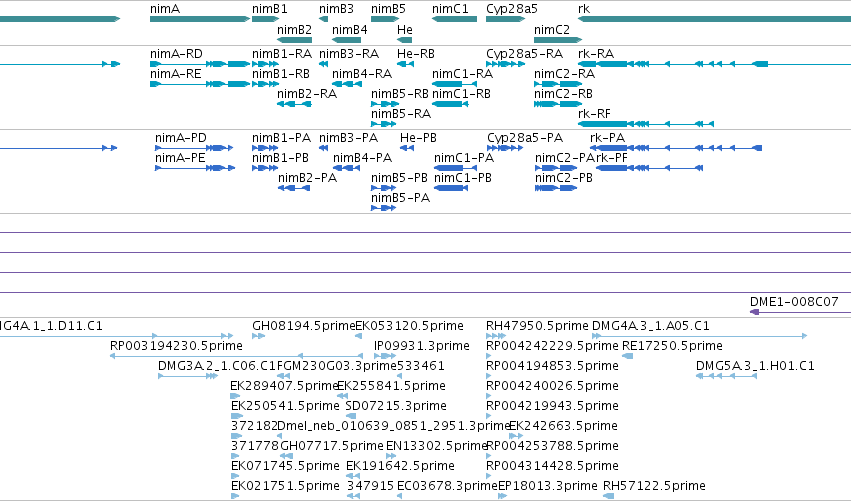Select transcript nimC2-RB
Image resolution: width=851 pixels, height=501 pixels.
click(x=558, y=104)
